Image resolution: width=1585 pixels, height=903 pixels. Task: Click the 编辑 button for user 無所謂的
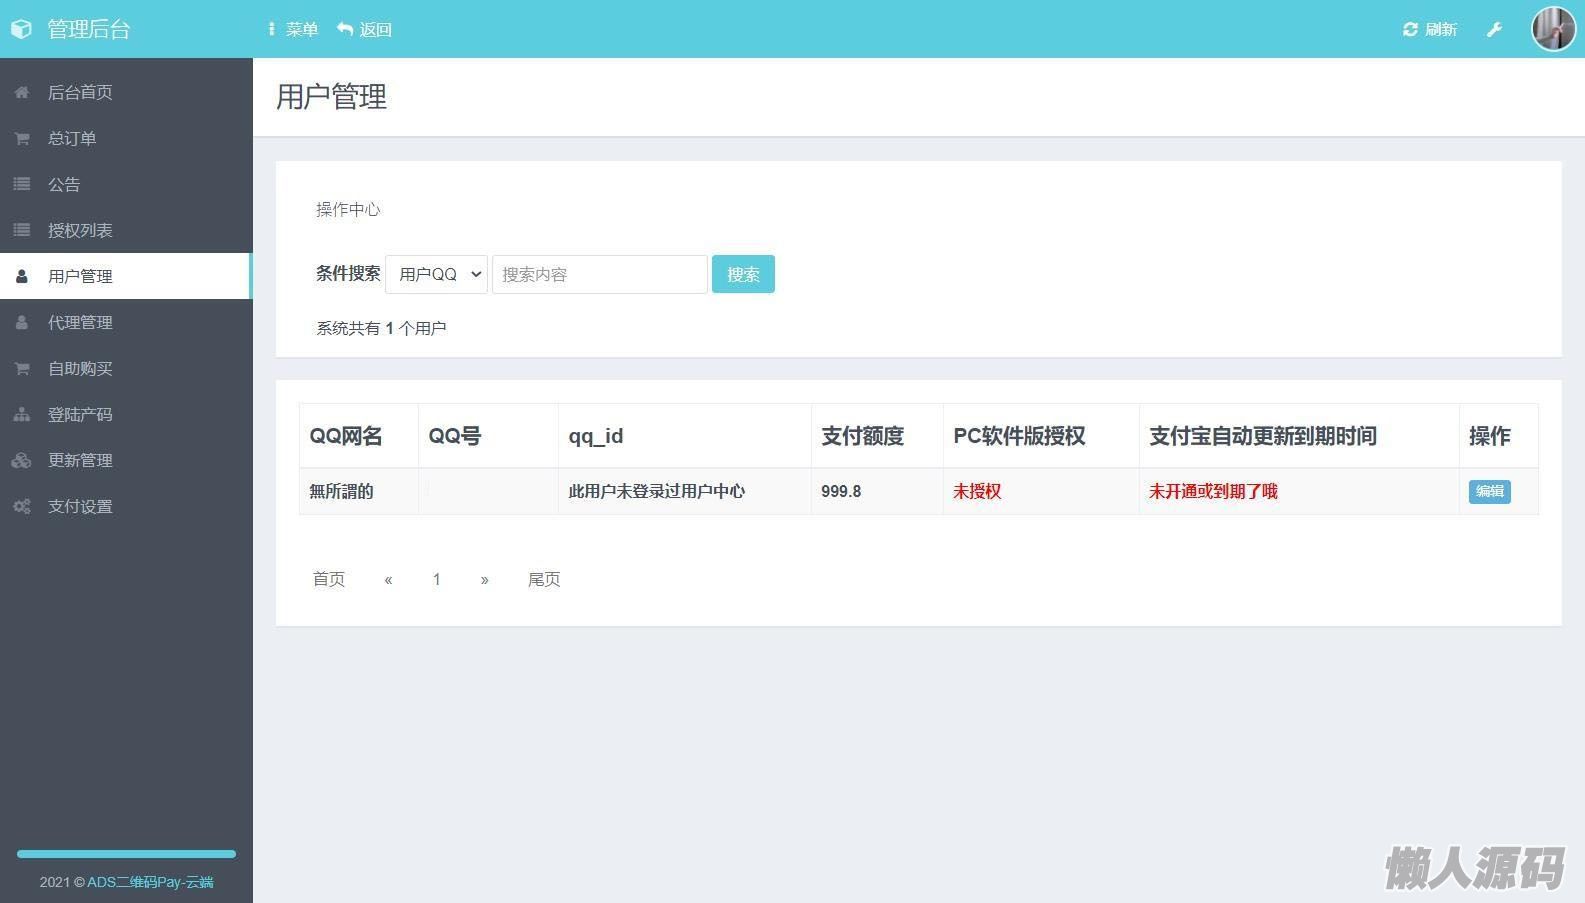point(1489,491)
